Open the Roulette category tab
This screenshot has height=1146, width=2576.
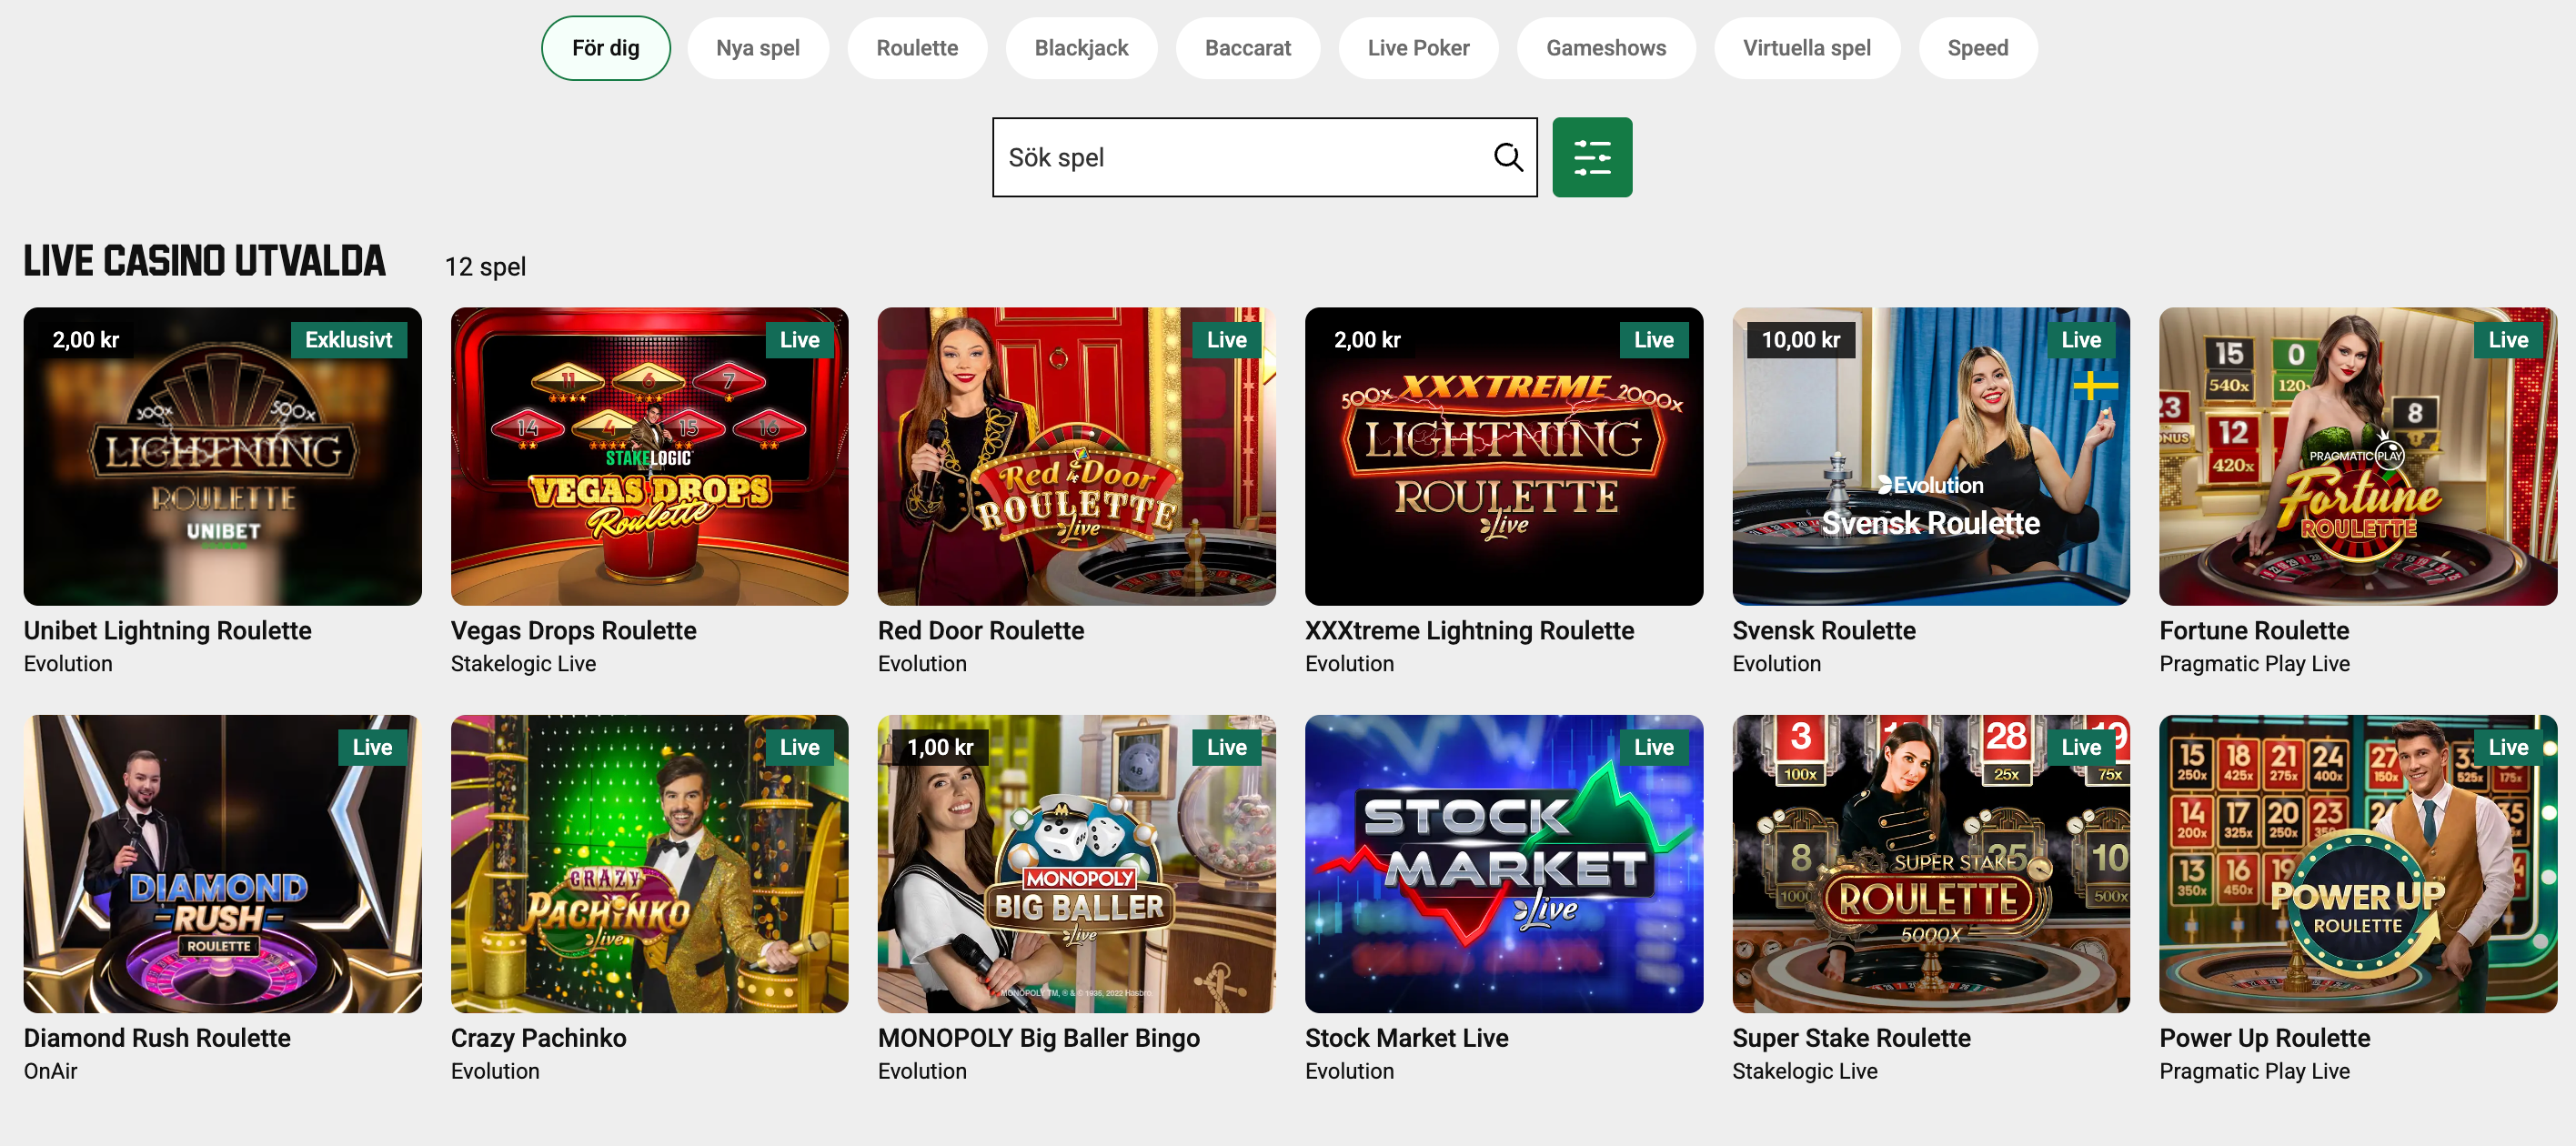(916, 48)
